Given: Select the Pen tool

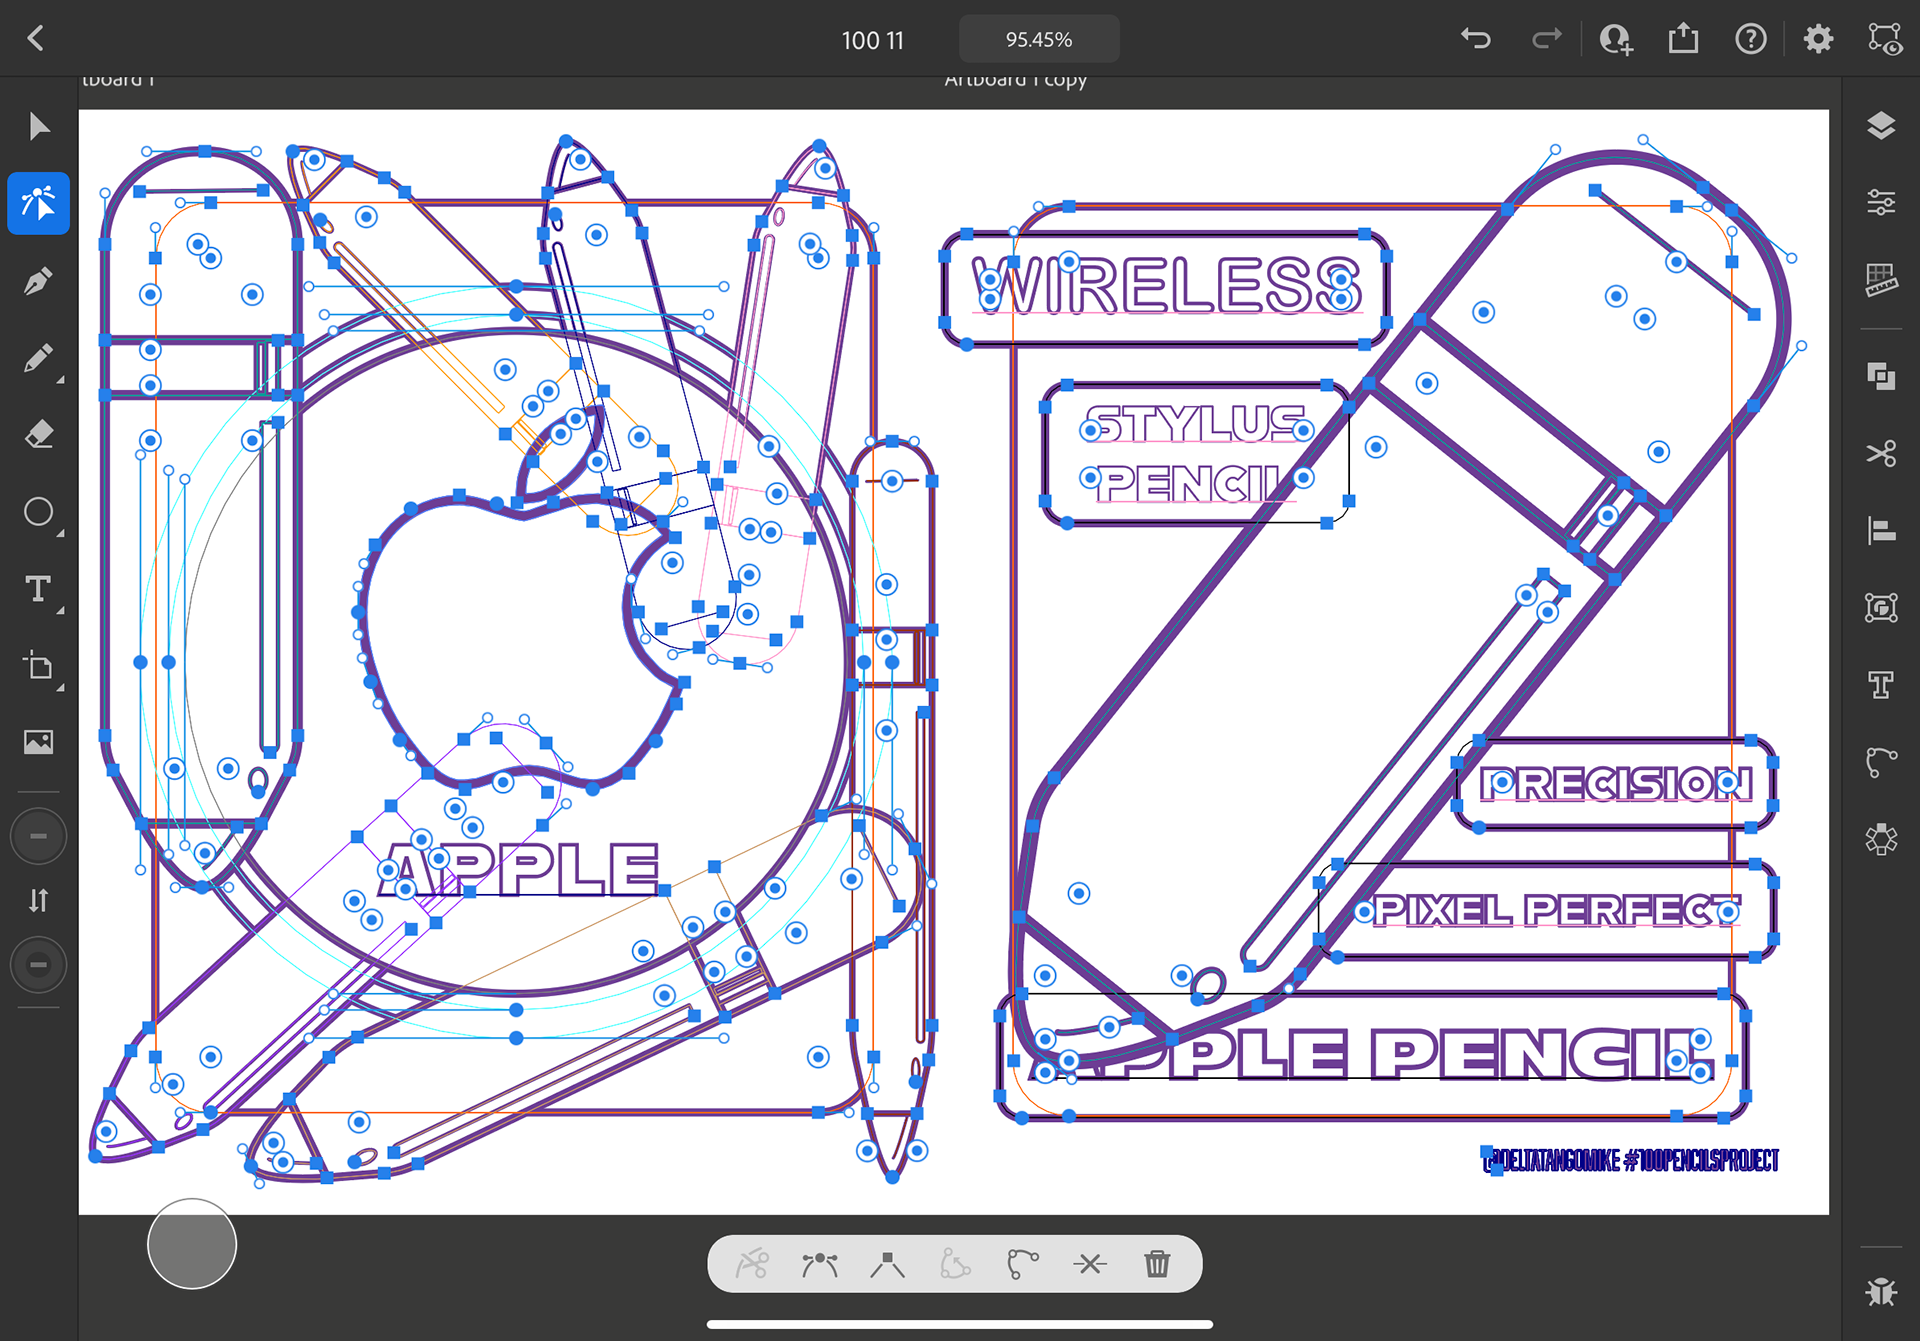Looking at the screenshot, I should 38,281.
